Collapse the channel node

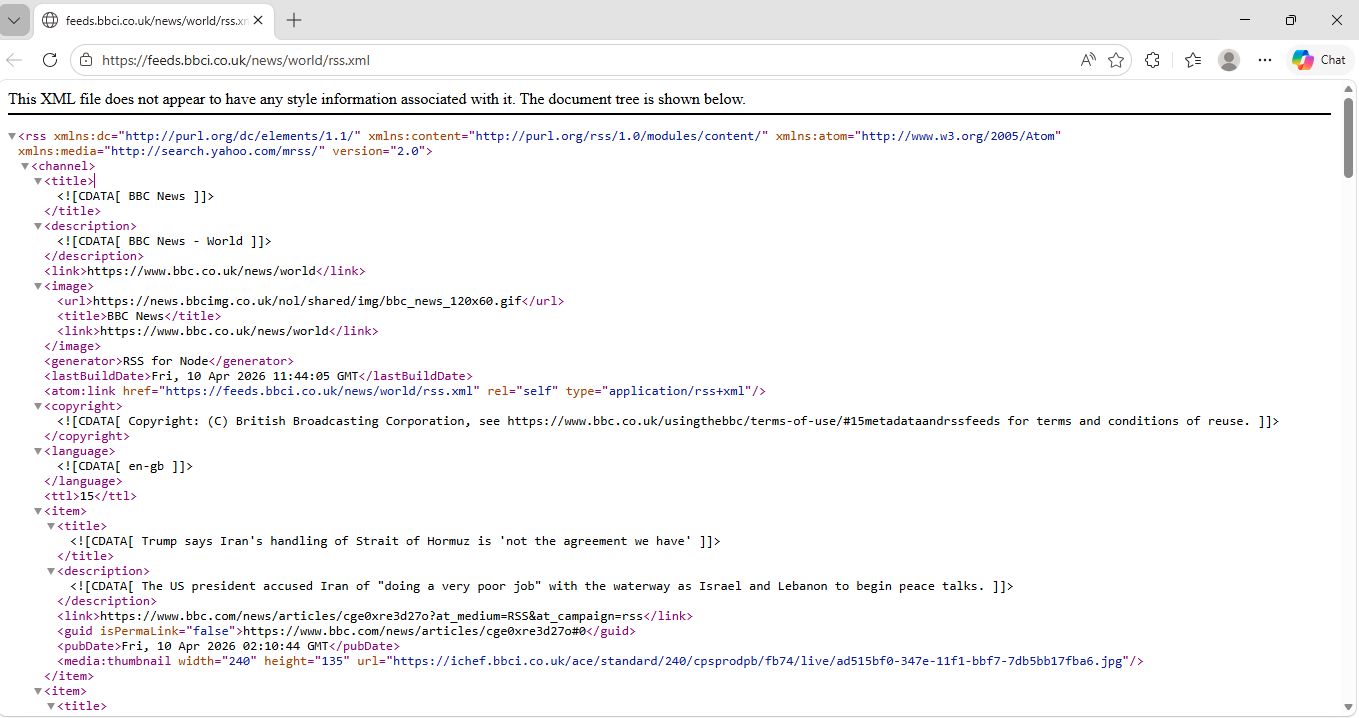(x=25, y=166)
